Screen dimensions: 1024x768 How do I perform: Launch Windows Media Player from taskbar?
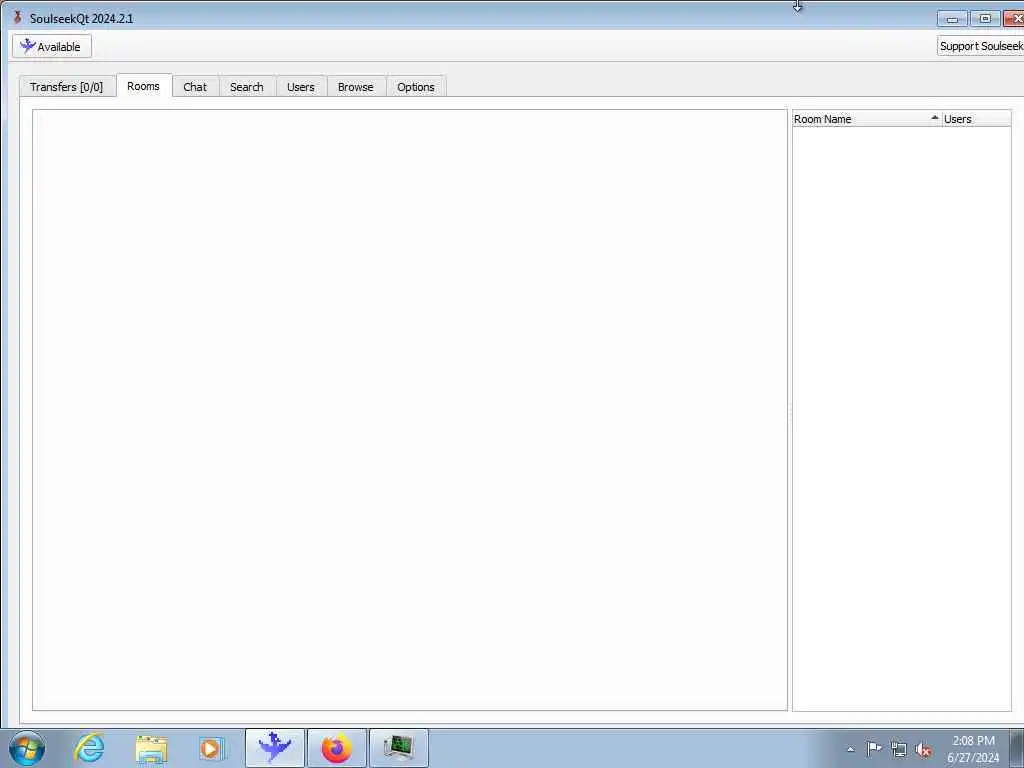[x=212, y=748]
